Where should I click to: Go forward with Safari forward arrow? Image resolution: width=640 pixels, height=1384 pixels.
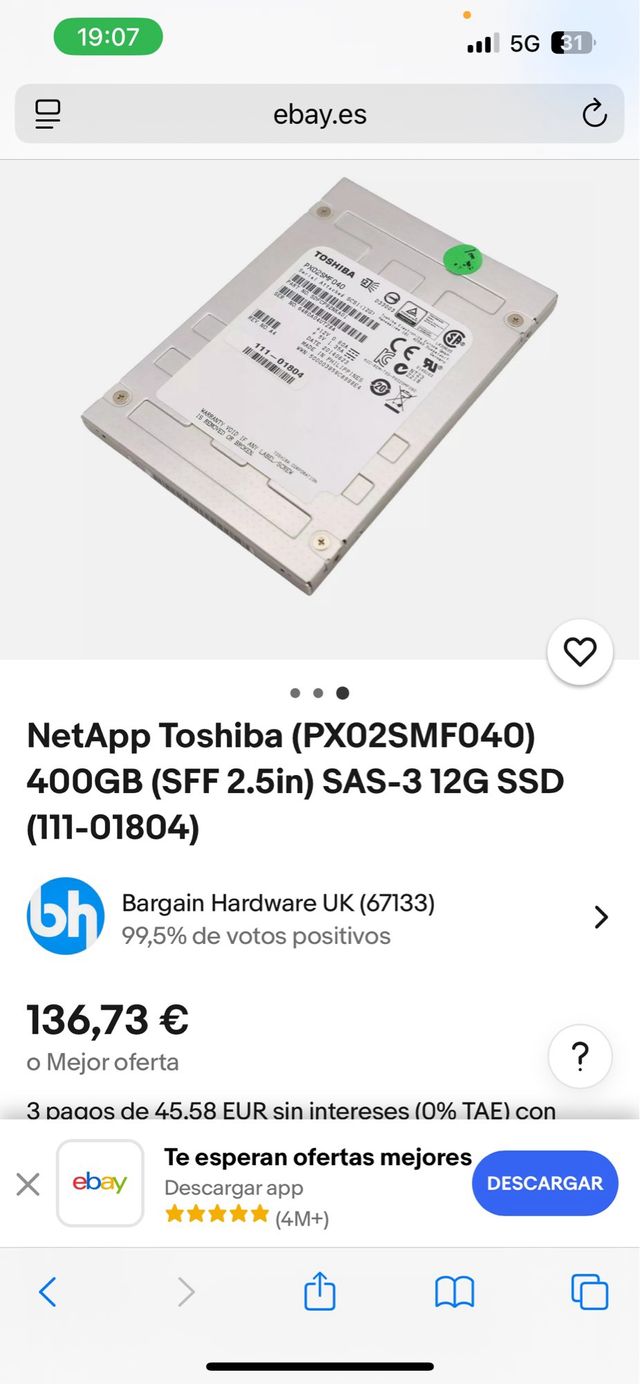click(x=185, y=1292)
